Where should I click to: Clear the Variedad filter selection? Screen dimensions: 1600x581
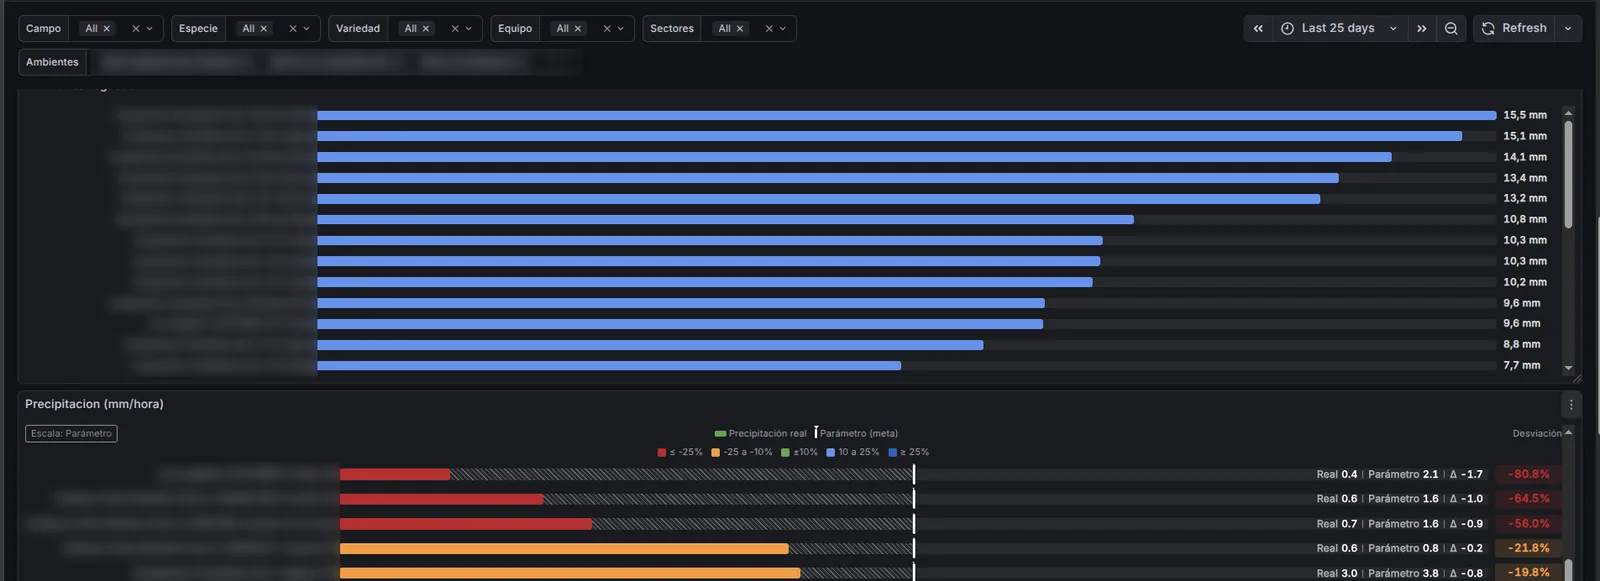tap(455, 29)
